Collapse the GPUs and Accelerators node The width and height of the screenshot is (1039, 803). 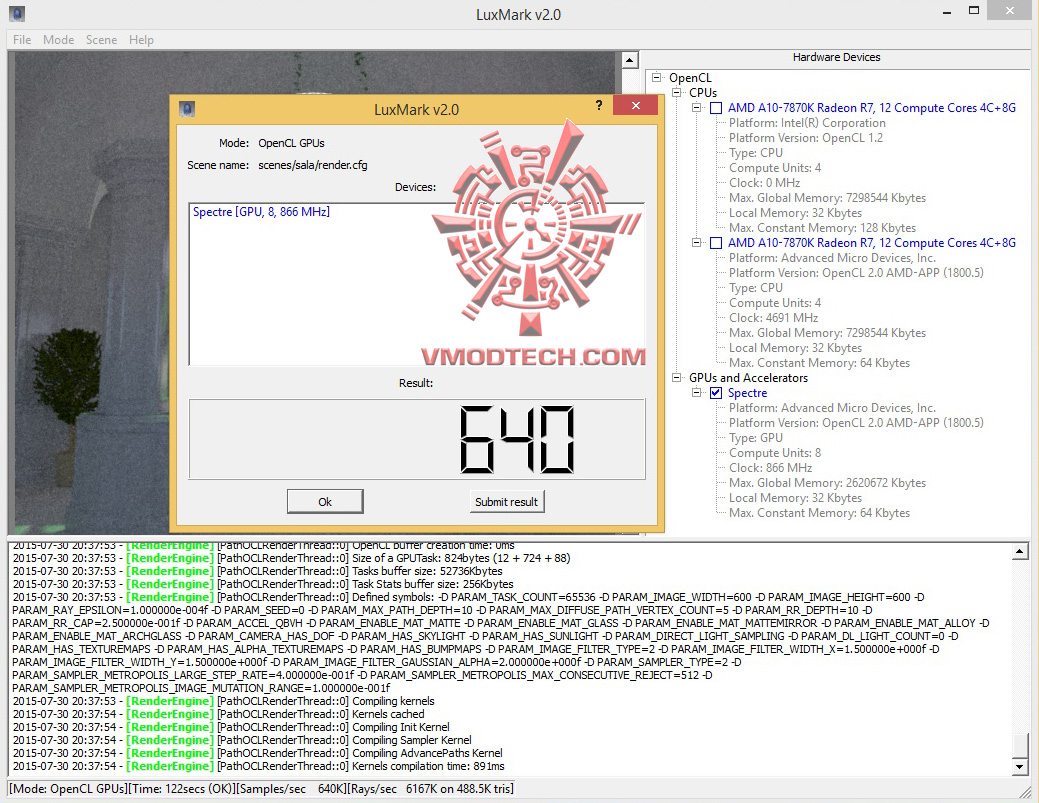pyautogui.click(x=677, y=378)
